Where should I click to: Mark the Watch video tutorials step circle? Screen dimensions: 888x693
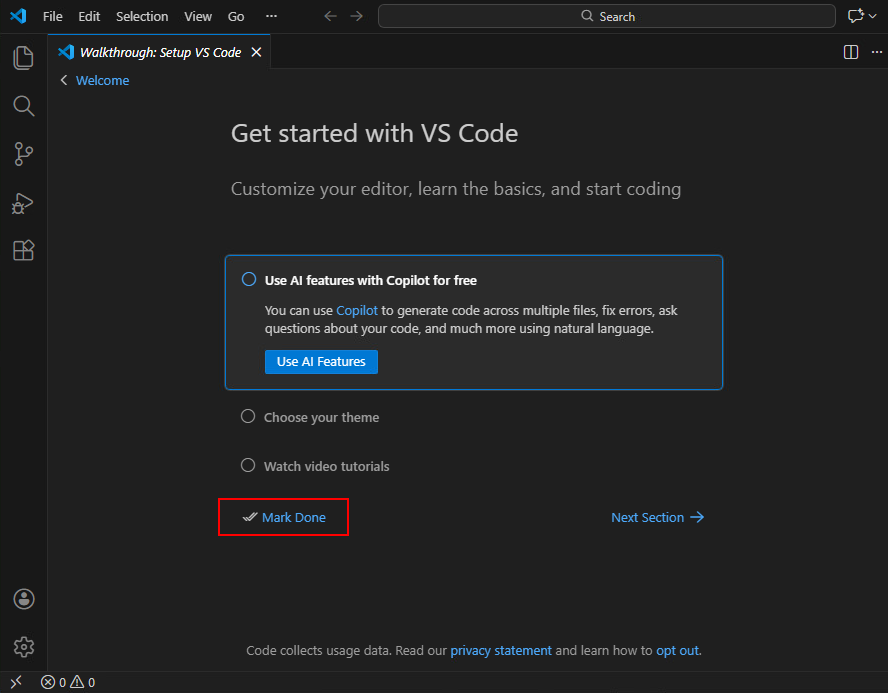[248, 465]
